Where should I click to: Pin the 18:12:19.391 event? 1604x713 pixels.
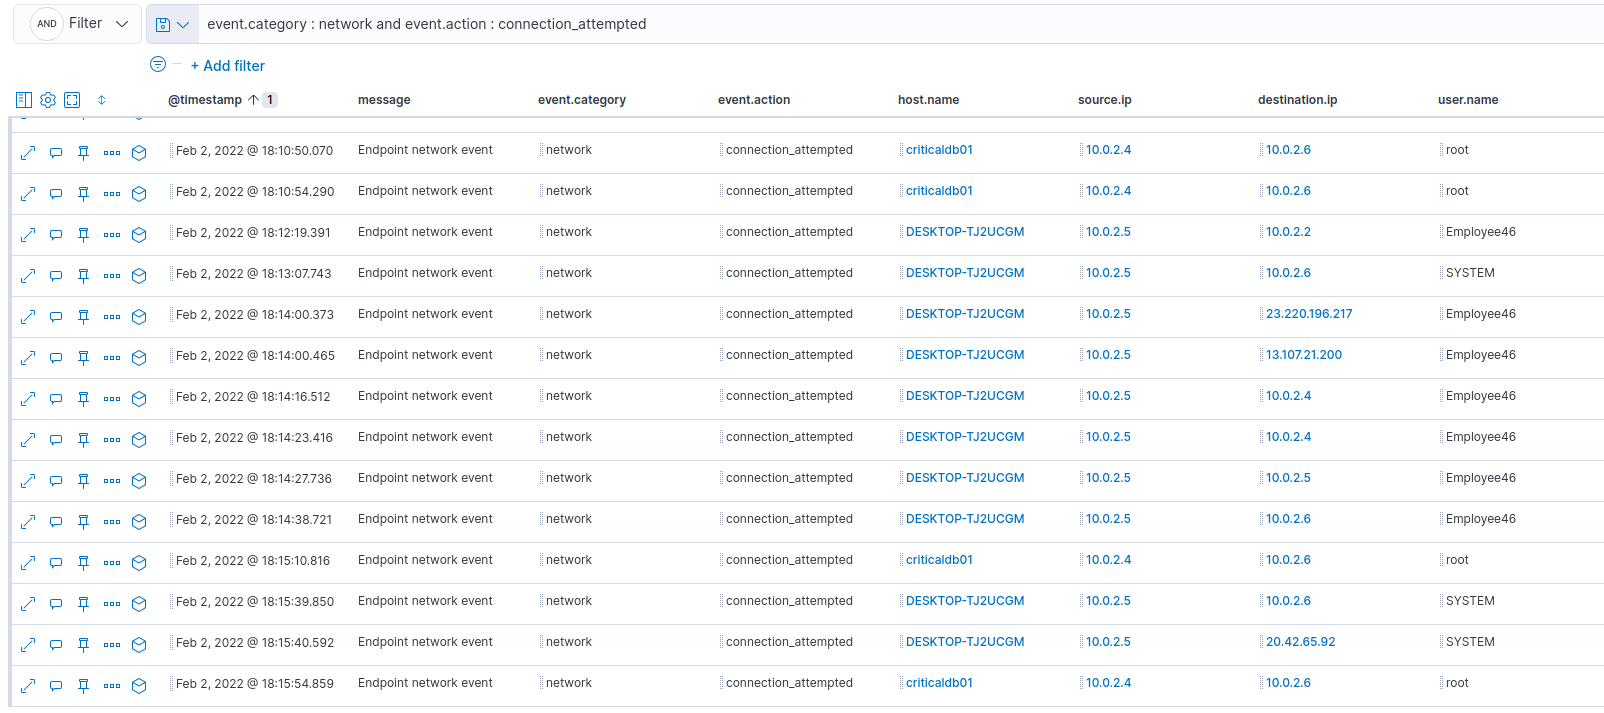click(x=84, y=235)
